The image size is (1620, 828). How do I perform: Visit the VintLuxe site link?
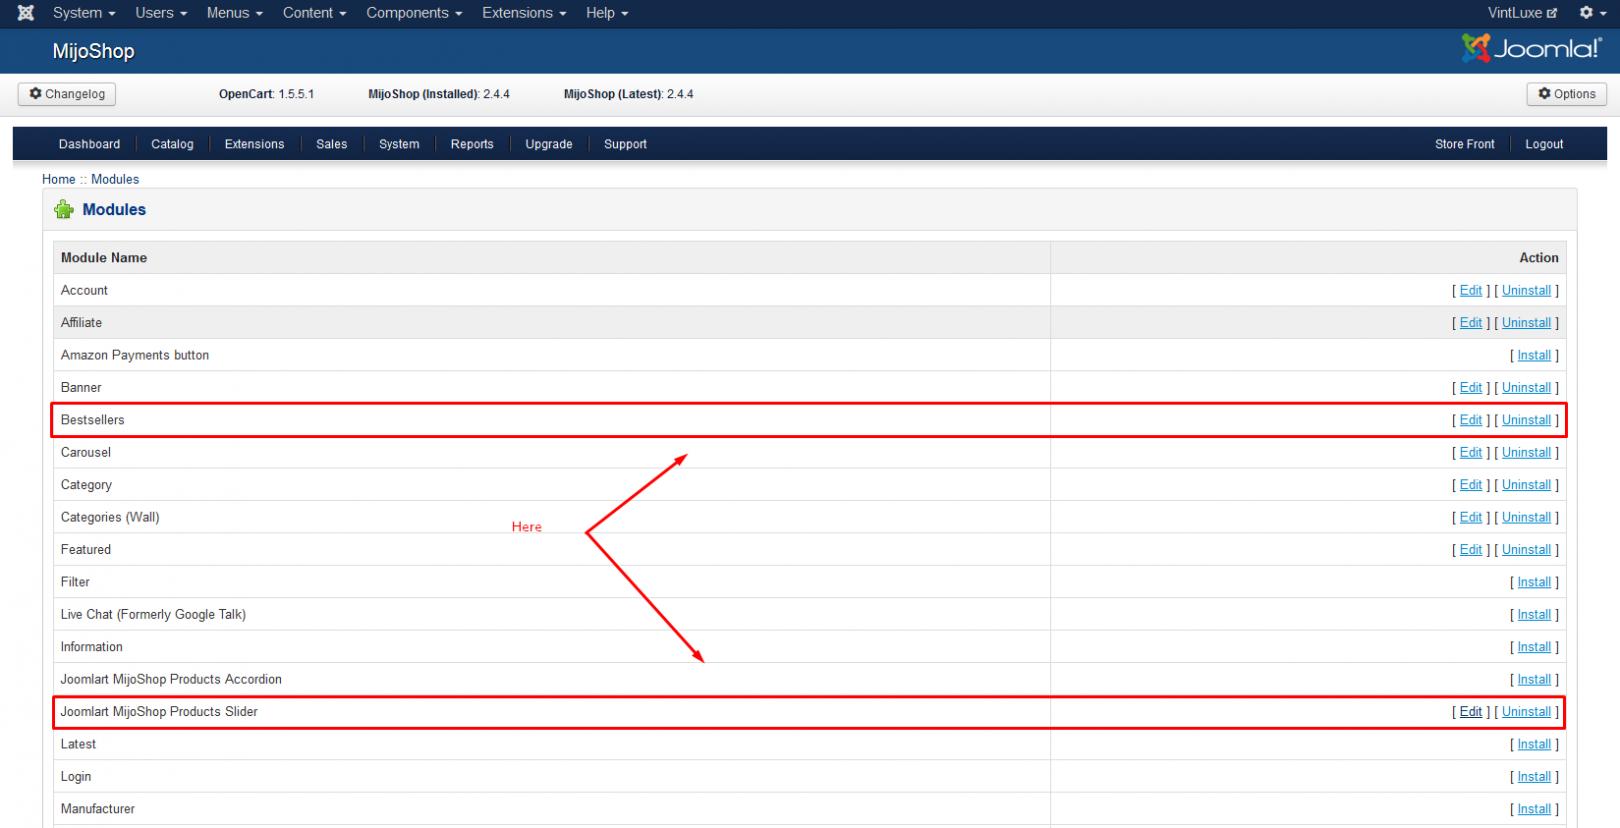click(x=1522, y=13)
